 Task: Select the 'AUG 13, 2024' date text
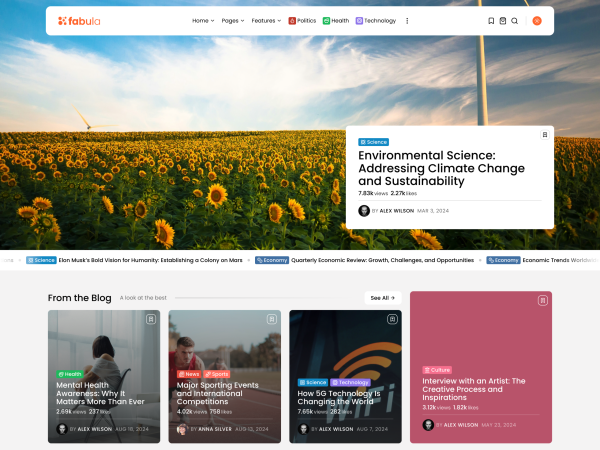coord(251,429)
